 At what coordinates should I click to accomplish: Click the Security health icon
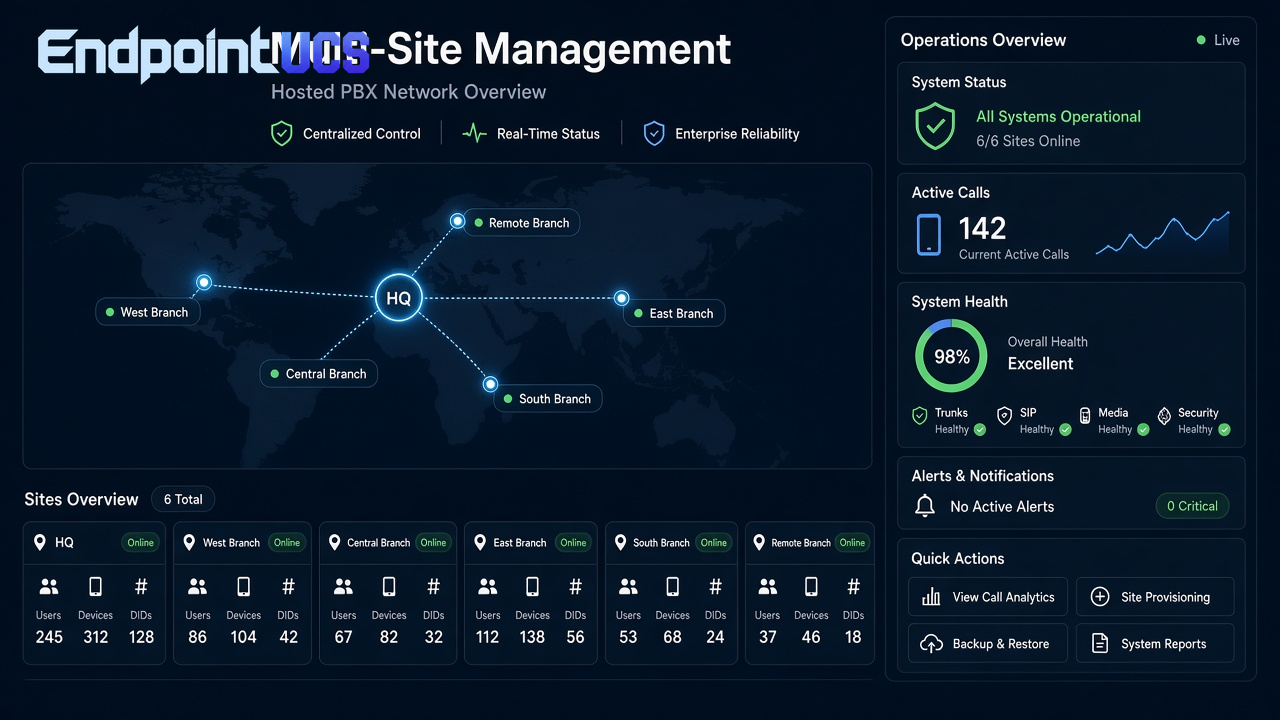click(x=1164, y=416)
